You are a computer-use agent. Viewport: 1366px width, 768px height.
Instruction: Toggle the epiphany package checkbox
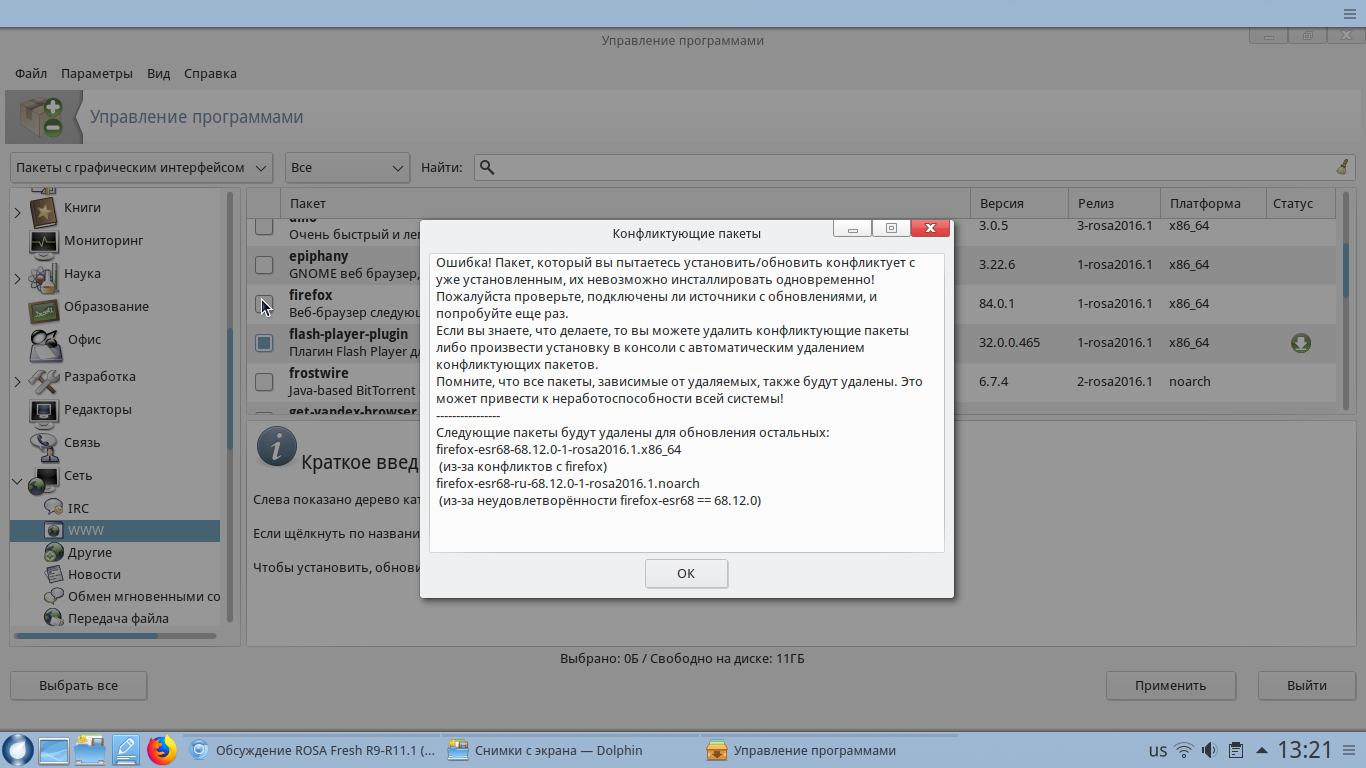pos(264,265)
